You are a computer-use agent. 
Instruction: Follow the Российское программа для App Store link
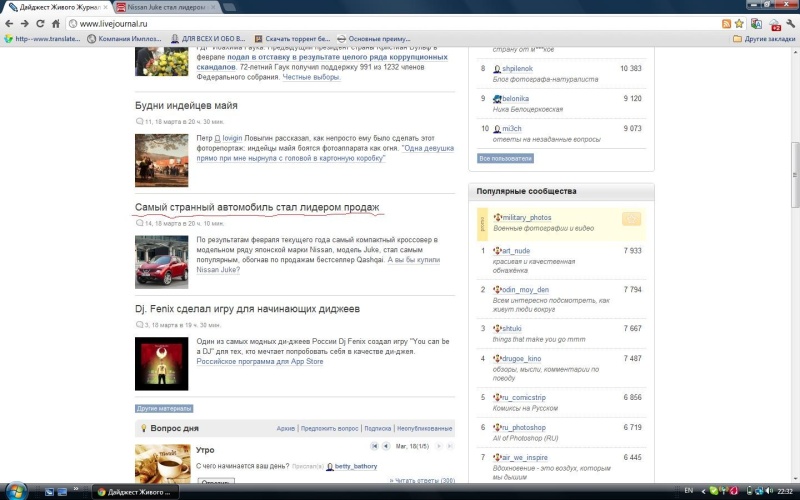click(x=260, y=361)
